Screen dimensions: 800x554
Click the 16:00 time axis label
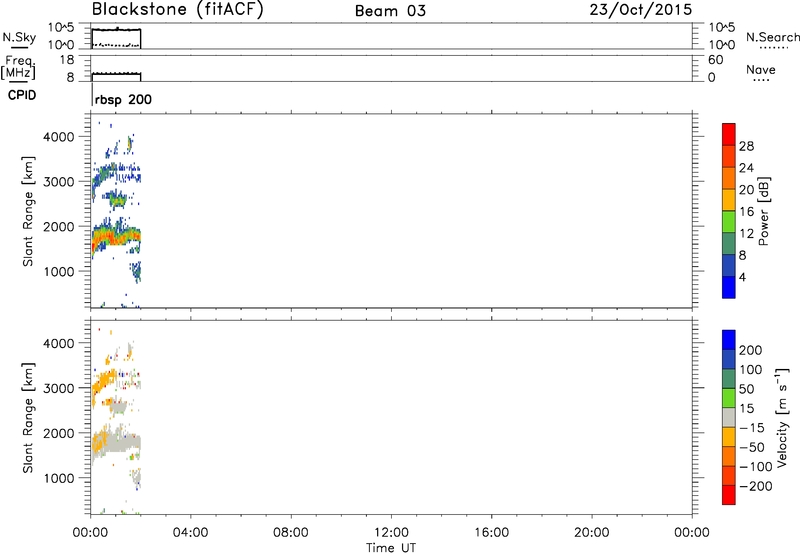[x=491, y=533]
